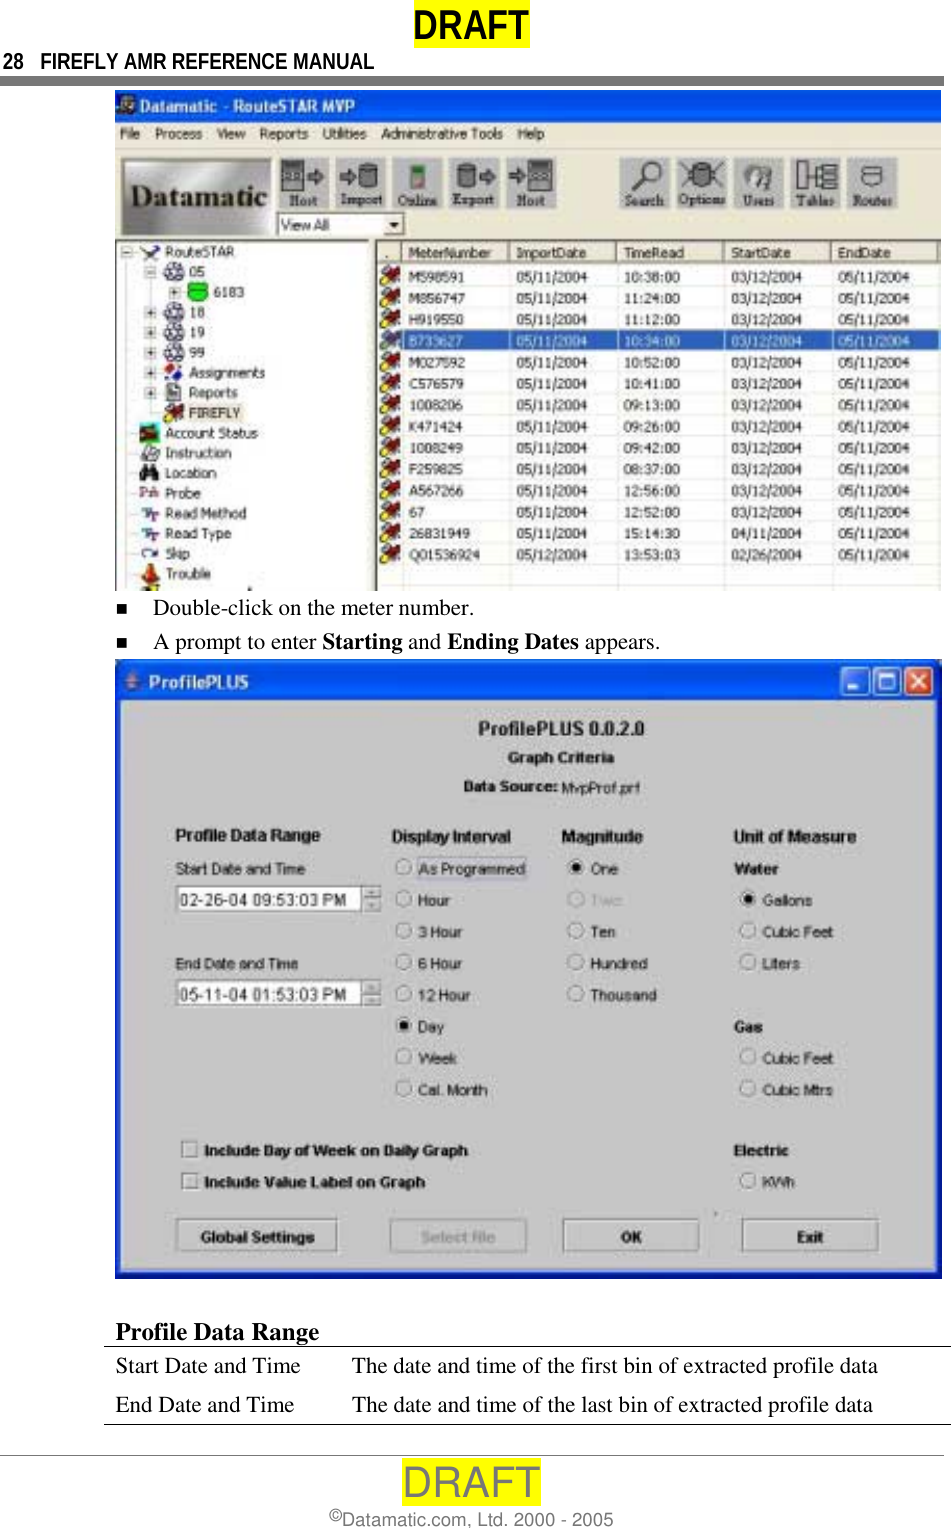The image size is (951, 1528).
Task: Open the Reports menu
Action: pos(284,133)
